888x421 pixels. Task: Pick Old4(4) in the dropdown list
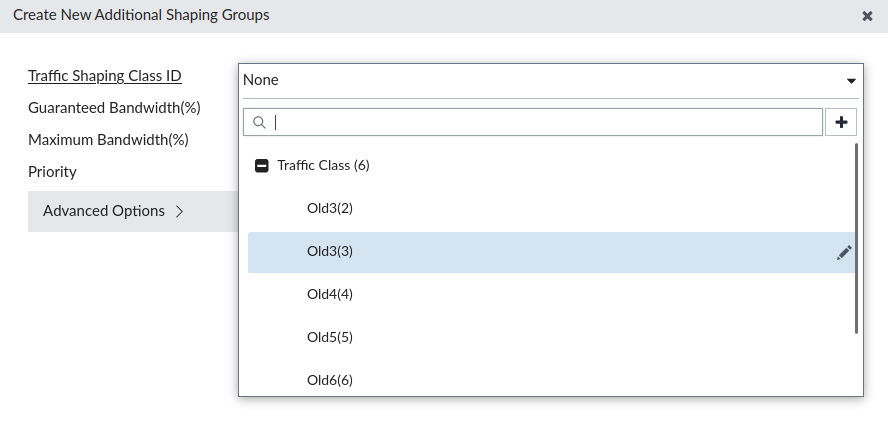tap(330, 295)
